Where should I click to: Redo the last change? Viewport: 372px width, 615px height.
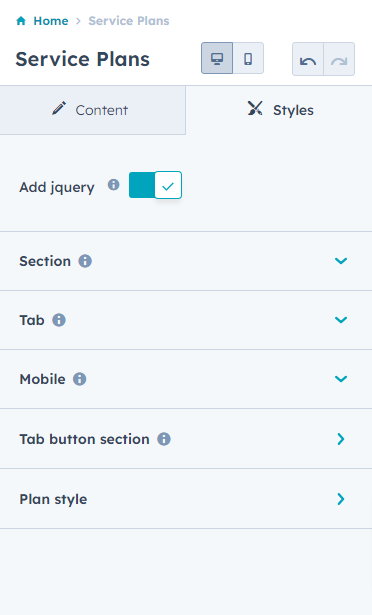coord(339,59)
